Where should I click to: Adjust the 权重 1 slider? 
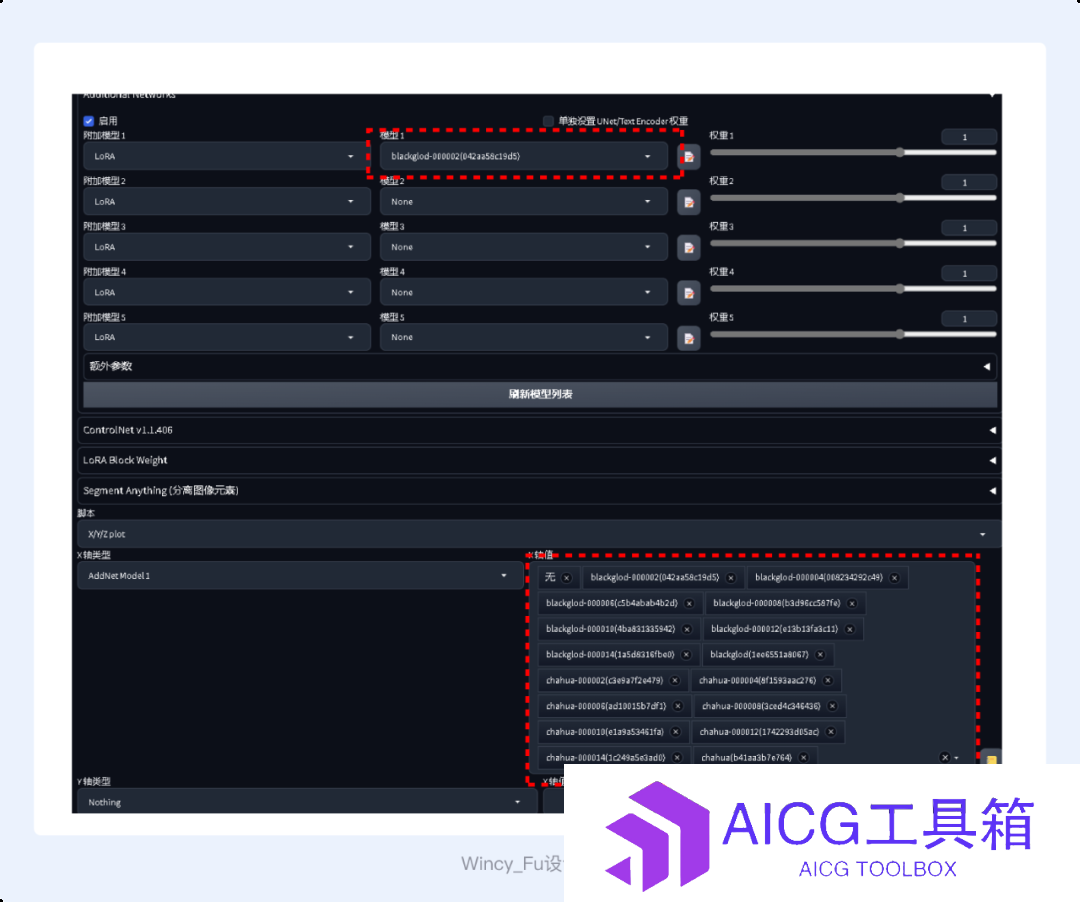[x=853, y=152]
